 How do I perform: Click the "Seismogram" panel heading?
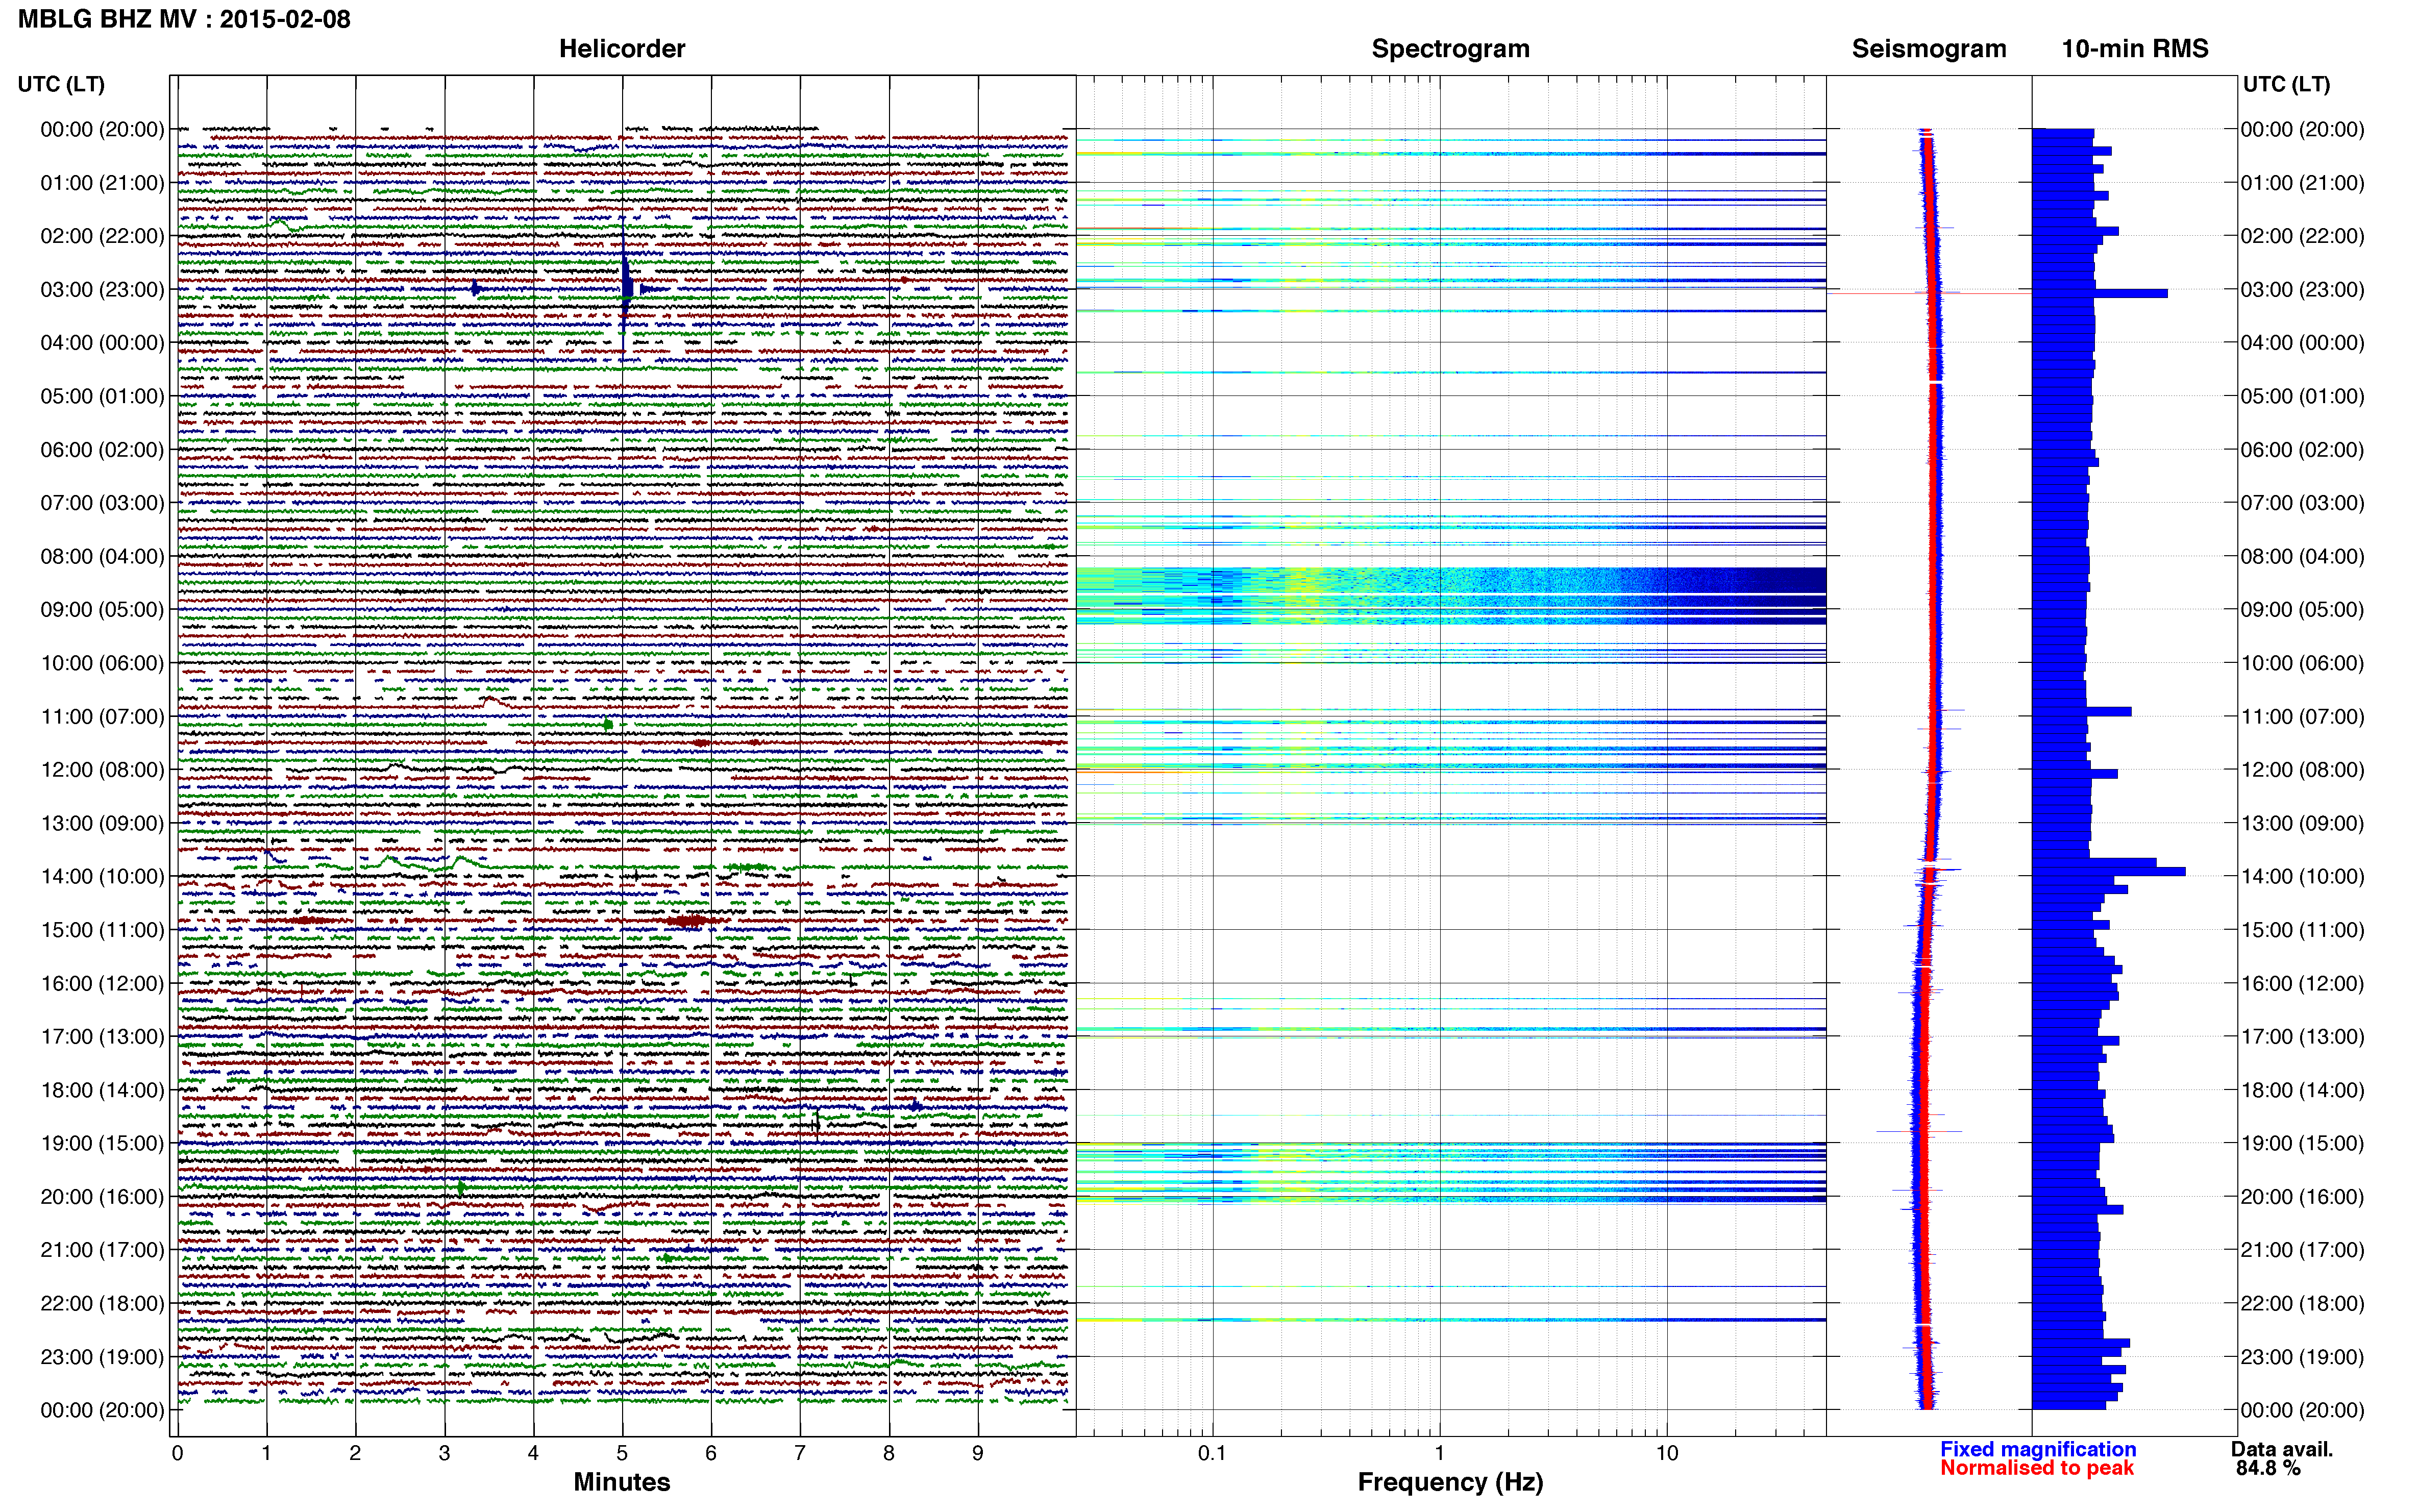coord(1929,48)
